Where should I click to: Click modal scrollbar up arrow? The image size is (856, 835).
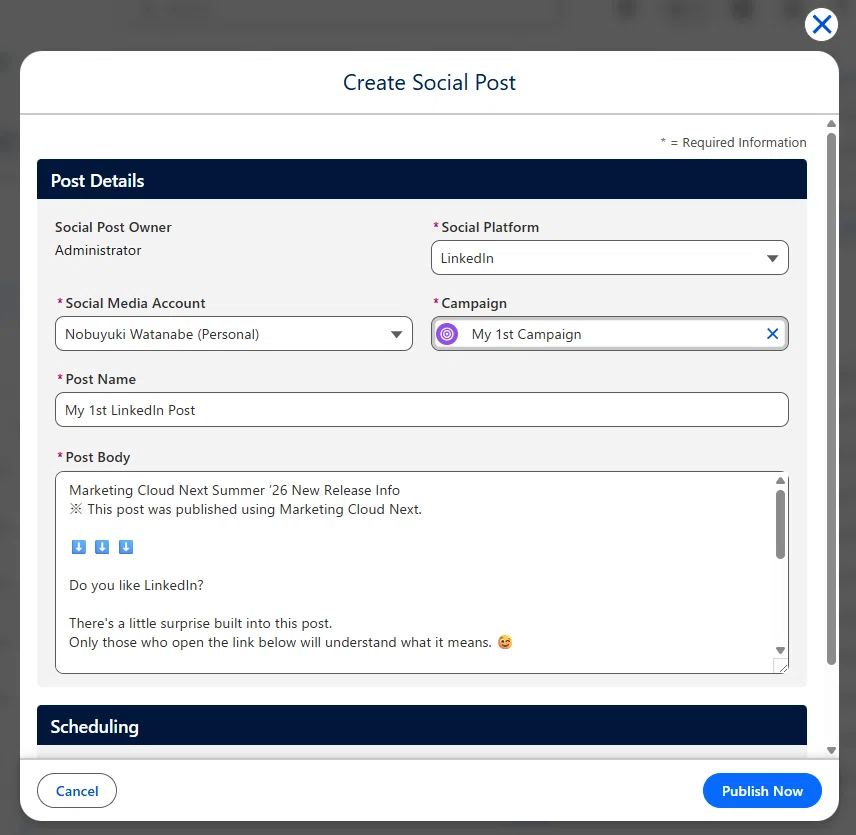click(x=831, y=123)
